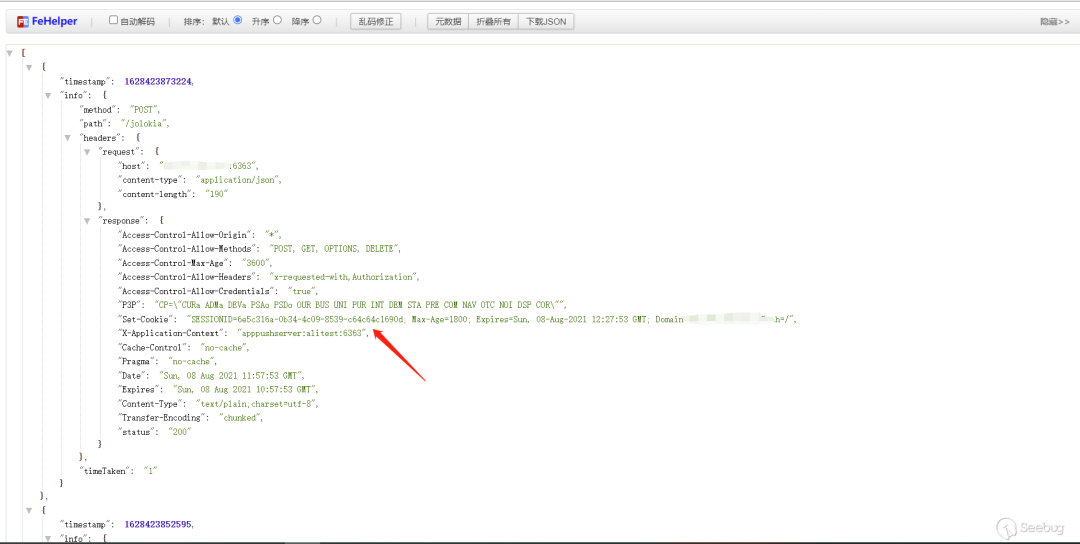Click the X-Application-Context value text
Image resolution: width=1080 pixels, height=544 pixels.
(302, 333)
